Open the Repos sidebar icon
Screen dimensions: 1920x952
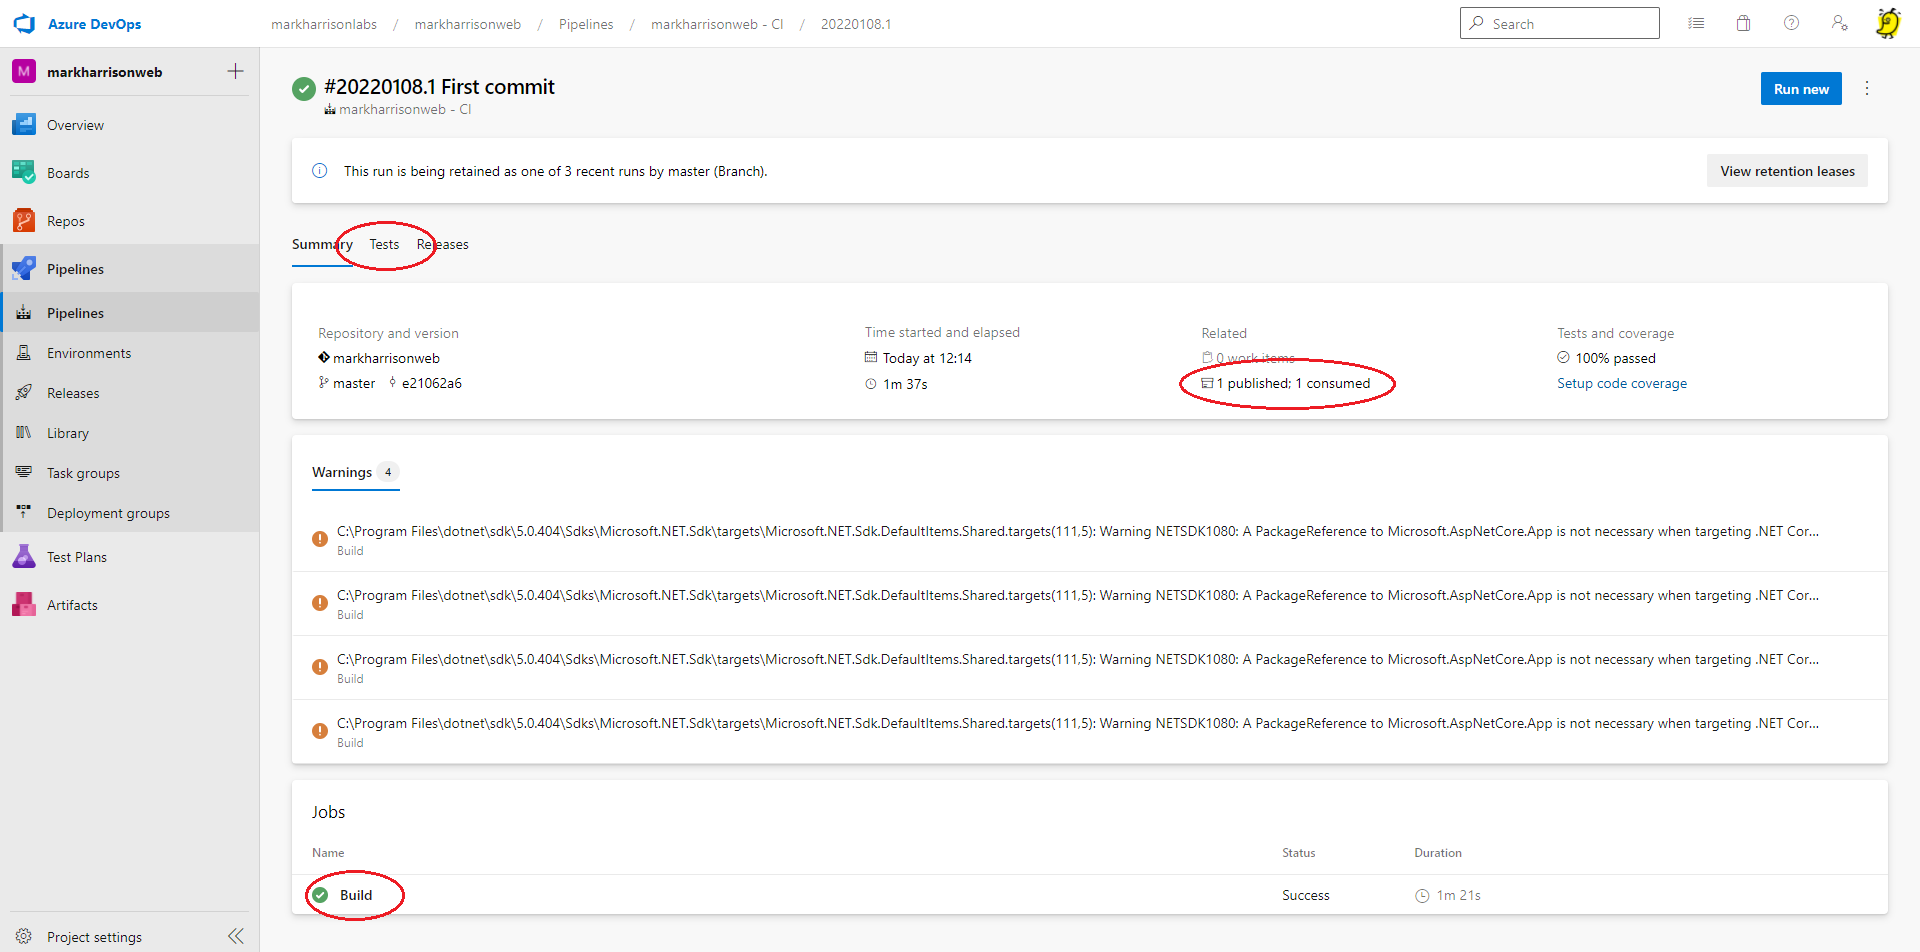[x=24, y=221]
